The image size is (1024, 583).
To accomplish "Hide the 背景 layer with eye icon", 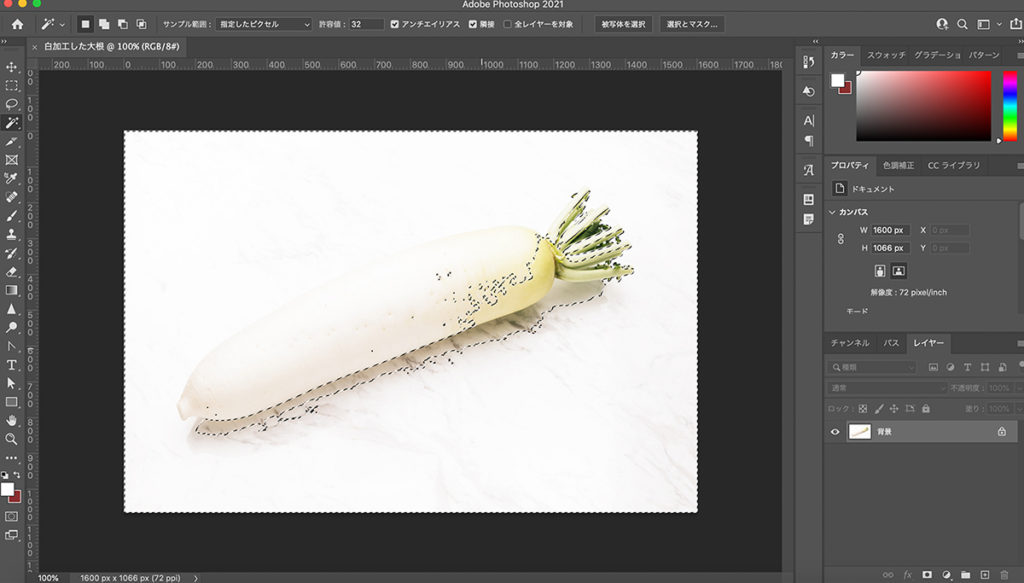I will pos(836,432).
